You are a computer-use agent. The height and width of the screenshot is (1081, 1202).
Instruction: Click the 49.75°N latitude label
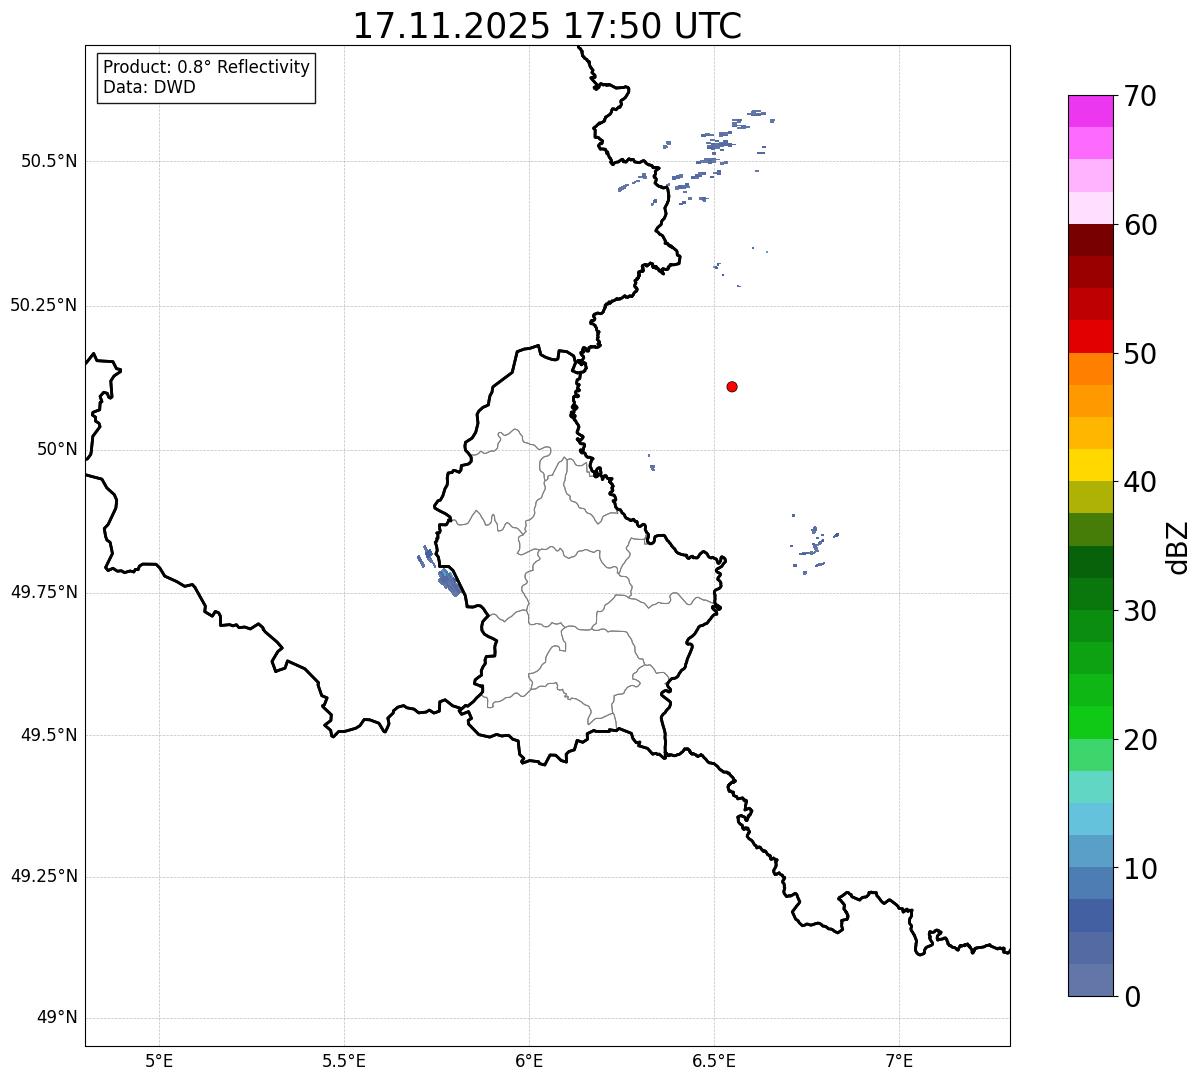(x=44, y=592)
